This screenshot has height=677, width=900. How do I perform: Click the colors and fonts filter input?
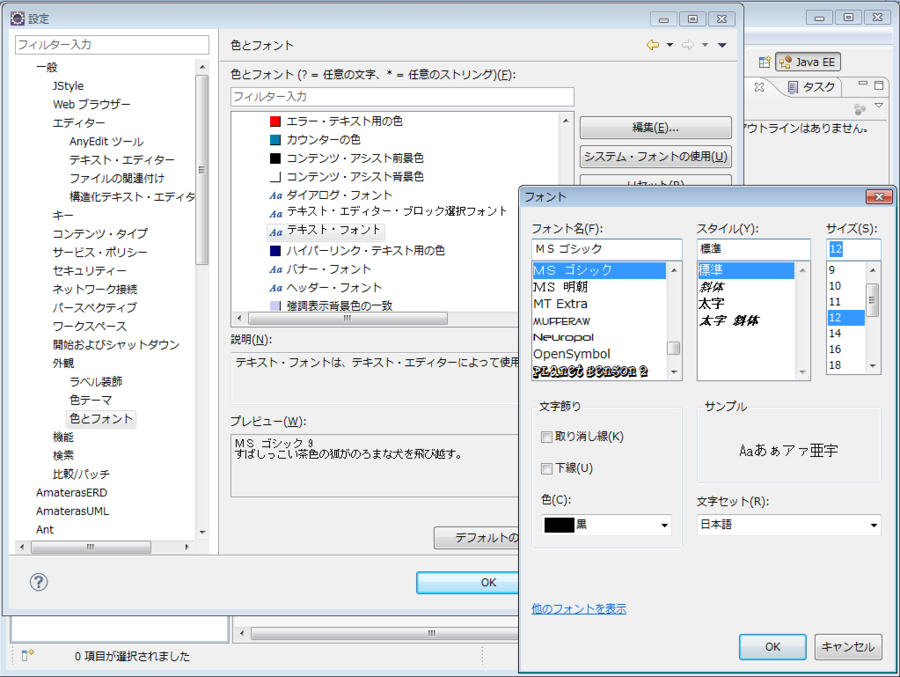tap(402, 96)
